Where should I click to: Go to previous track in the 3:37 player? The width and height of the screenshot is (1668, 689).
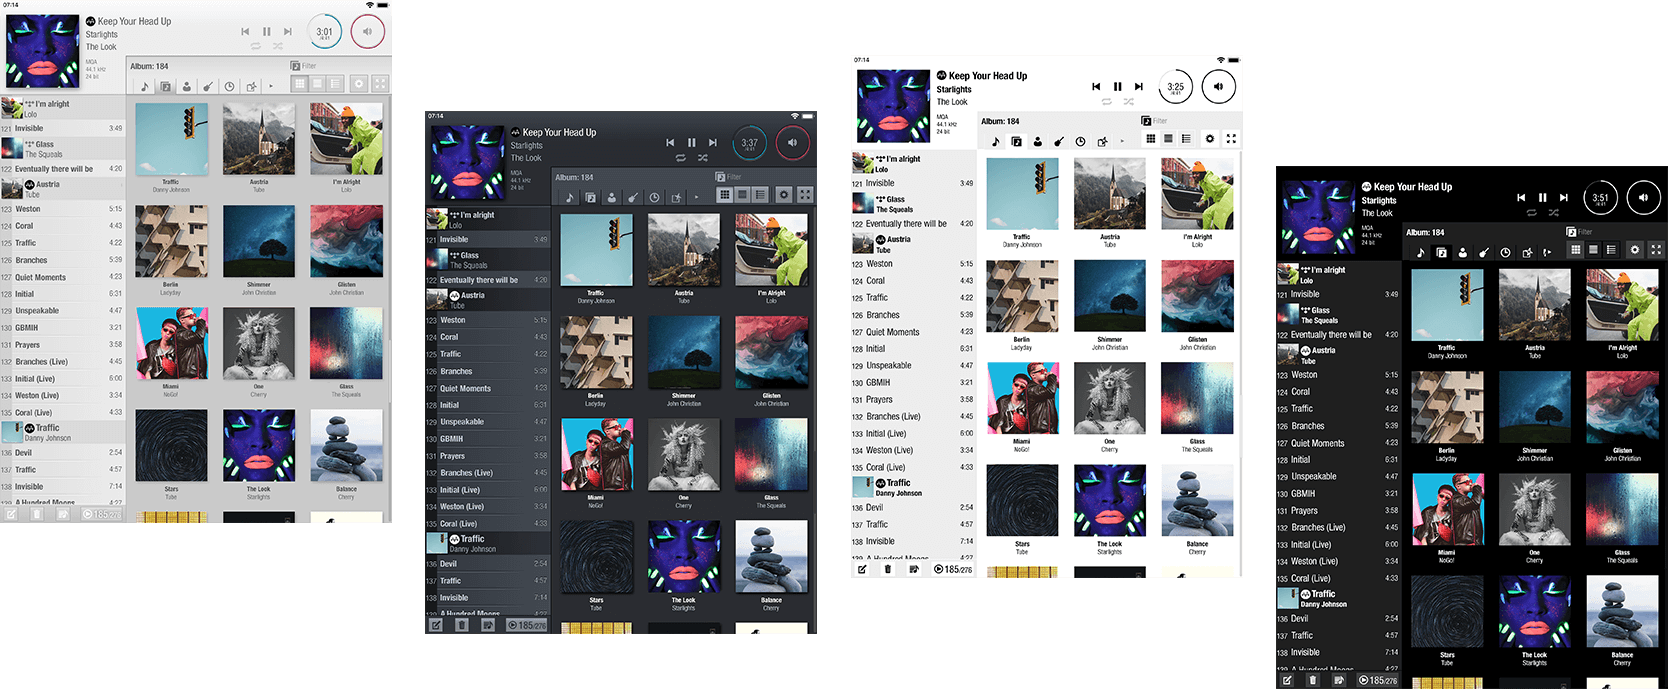click(x=670, y=143)
